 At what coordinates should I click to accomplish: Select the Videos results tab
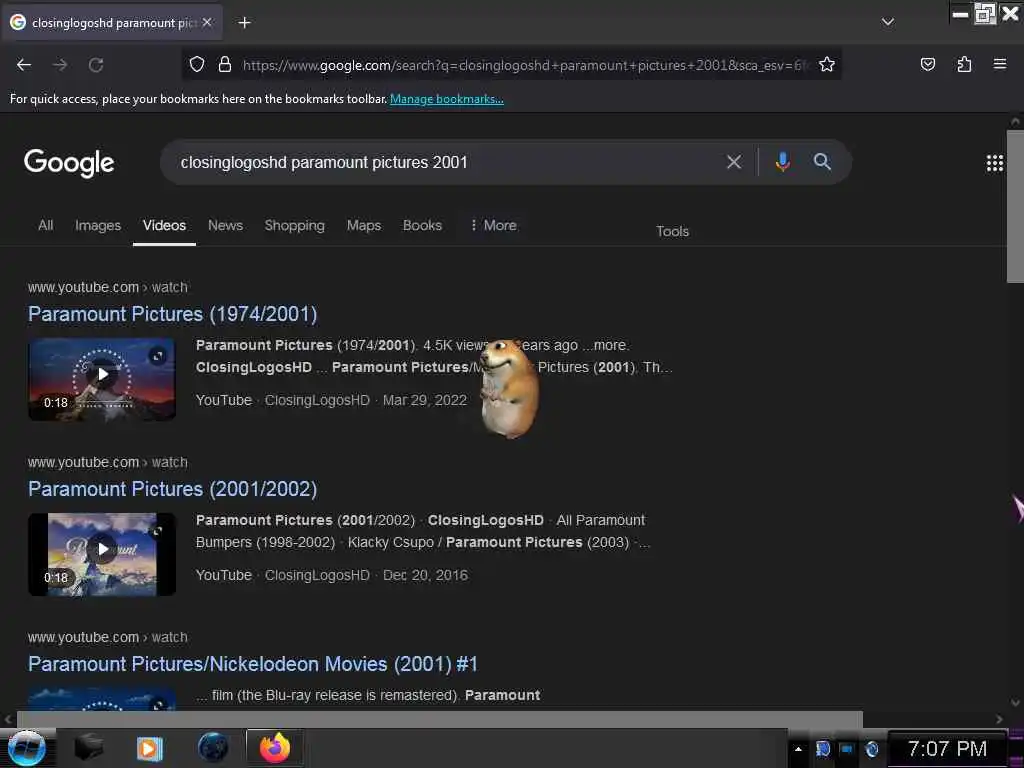pos(165,225)
